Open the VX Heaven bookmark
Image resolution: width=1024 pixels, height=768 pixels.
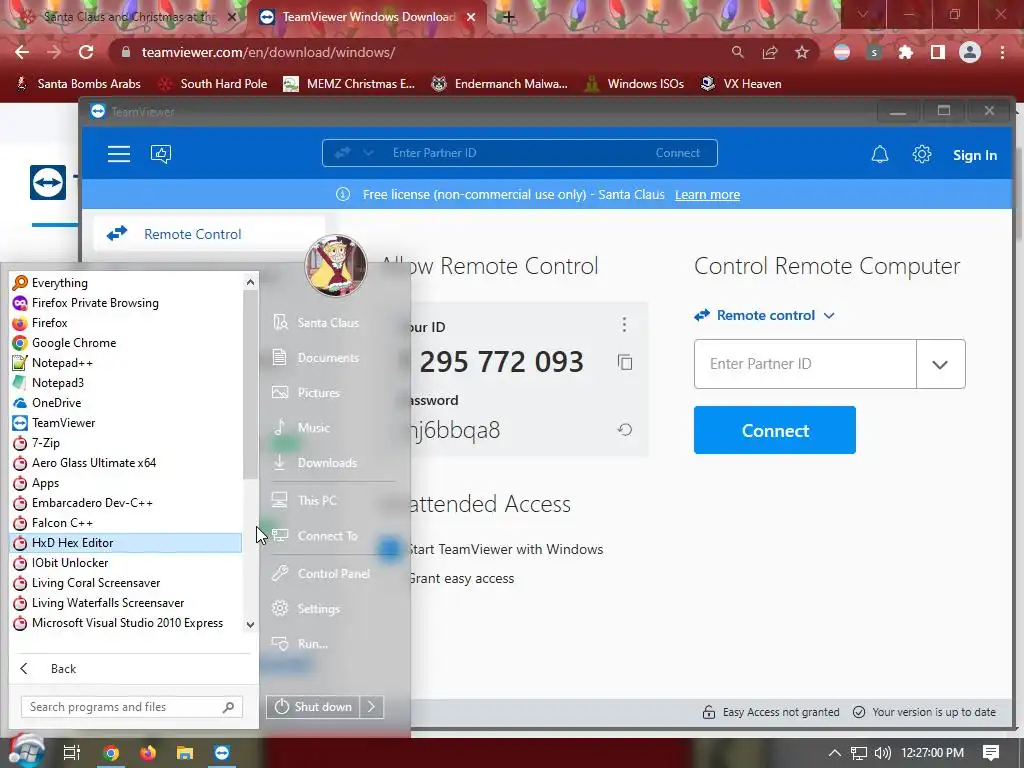741,84
